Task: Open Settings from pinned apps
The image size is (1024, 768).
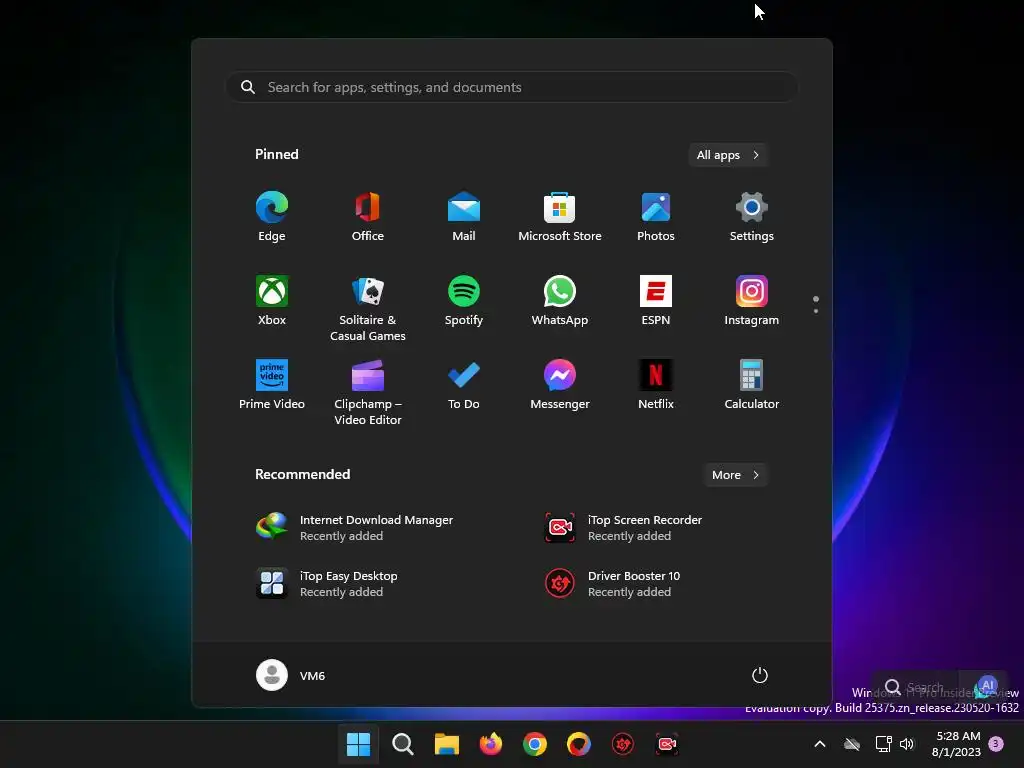Action: pyautogui.click(x=752, y=217)
